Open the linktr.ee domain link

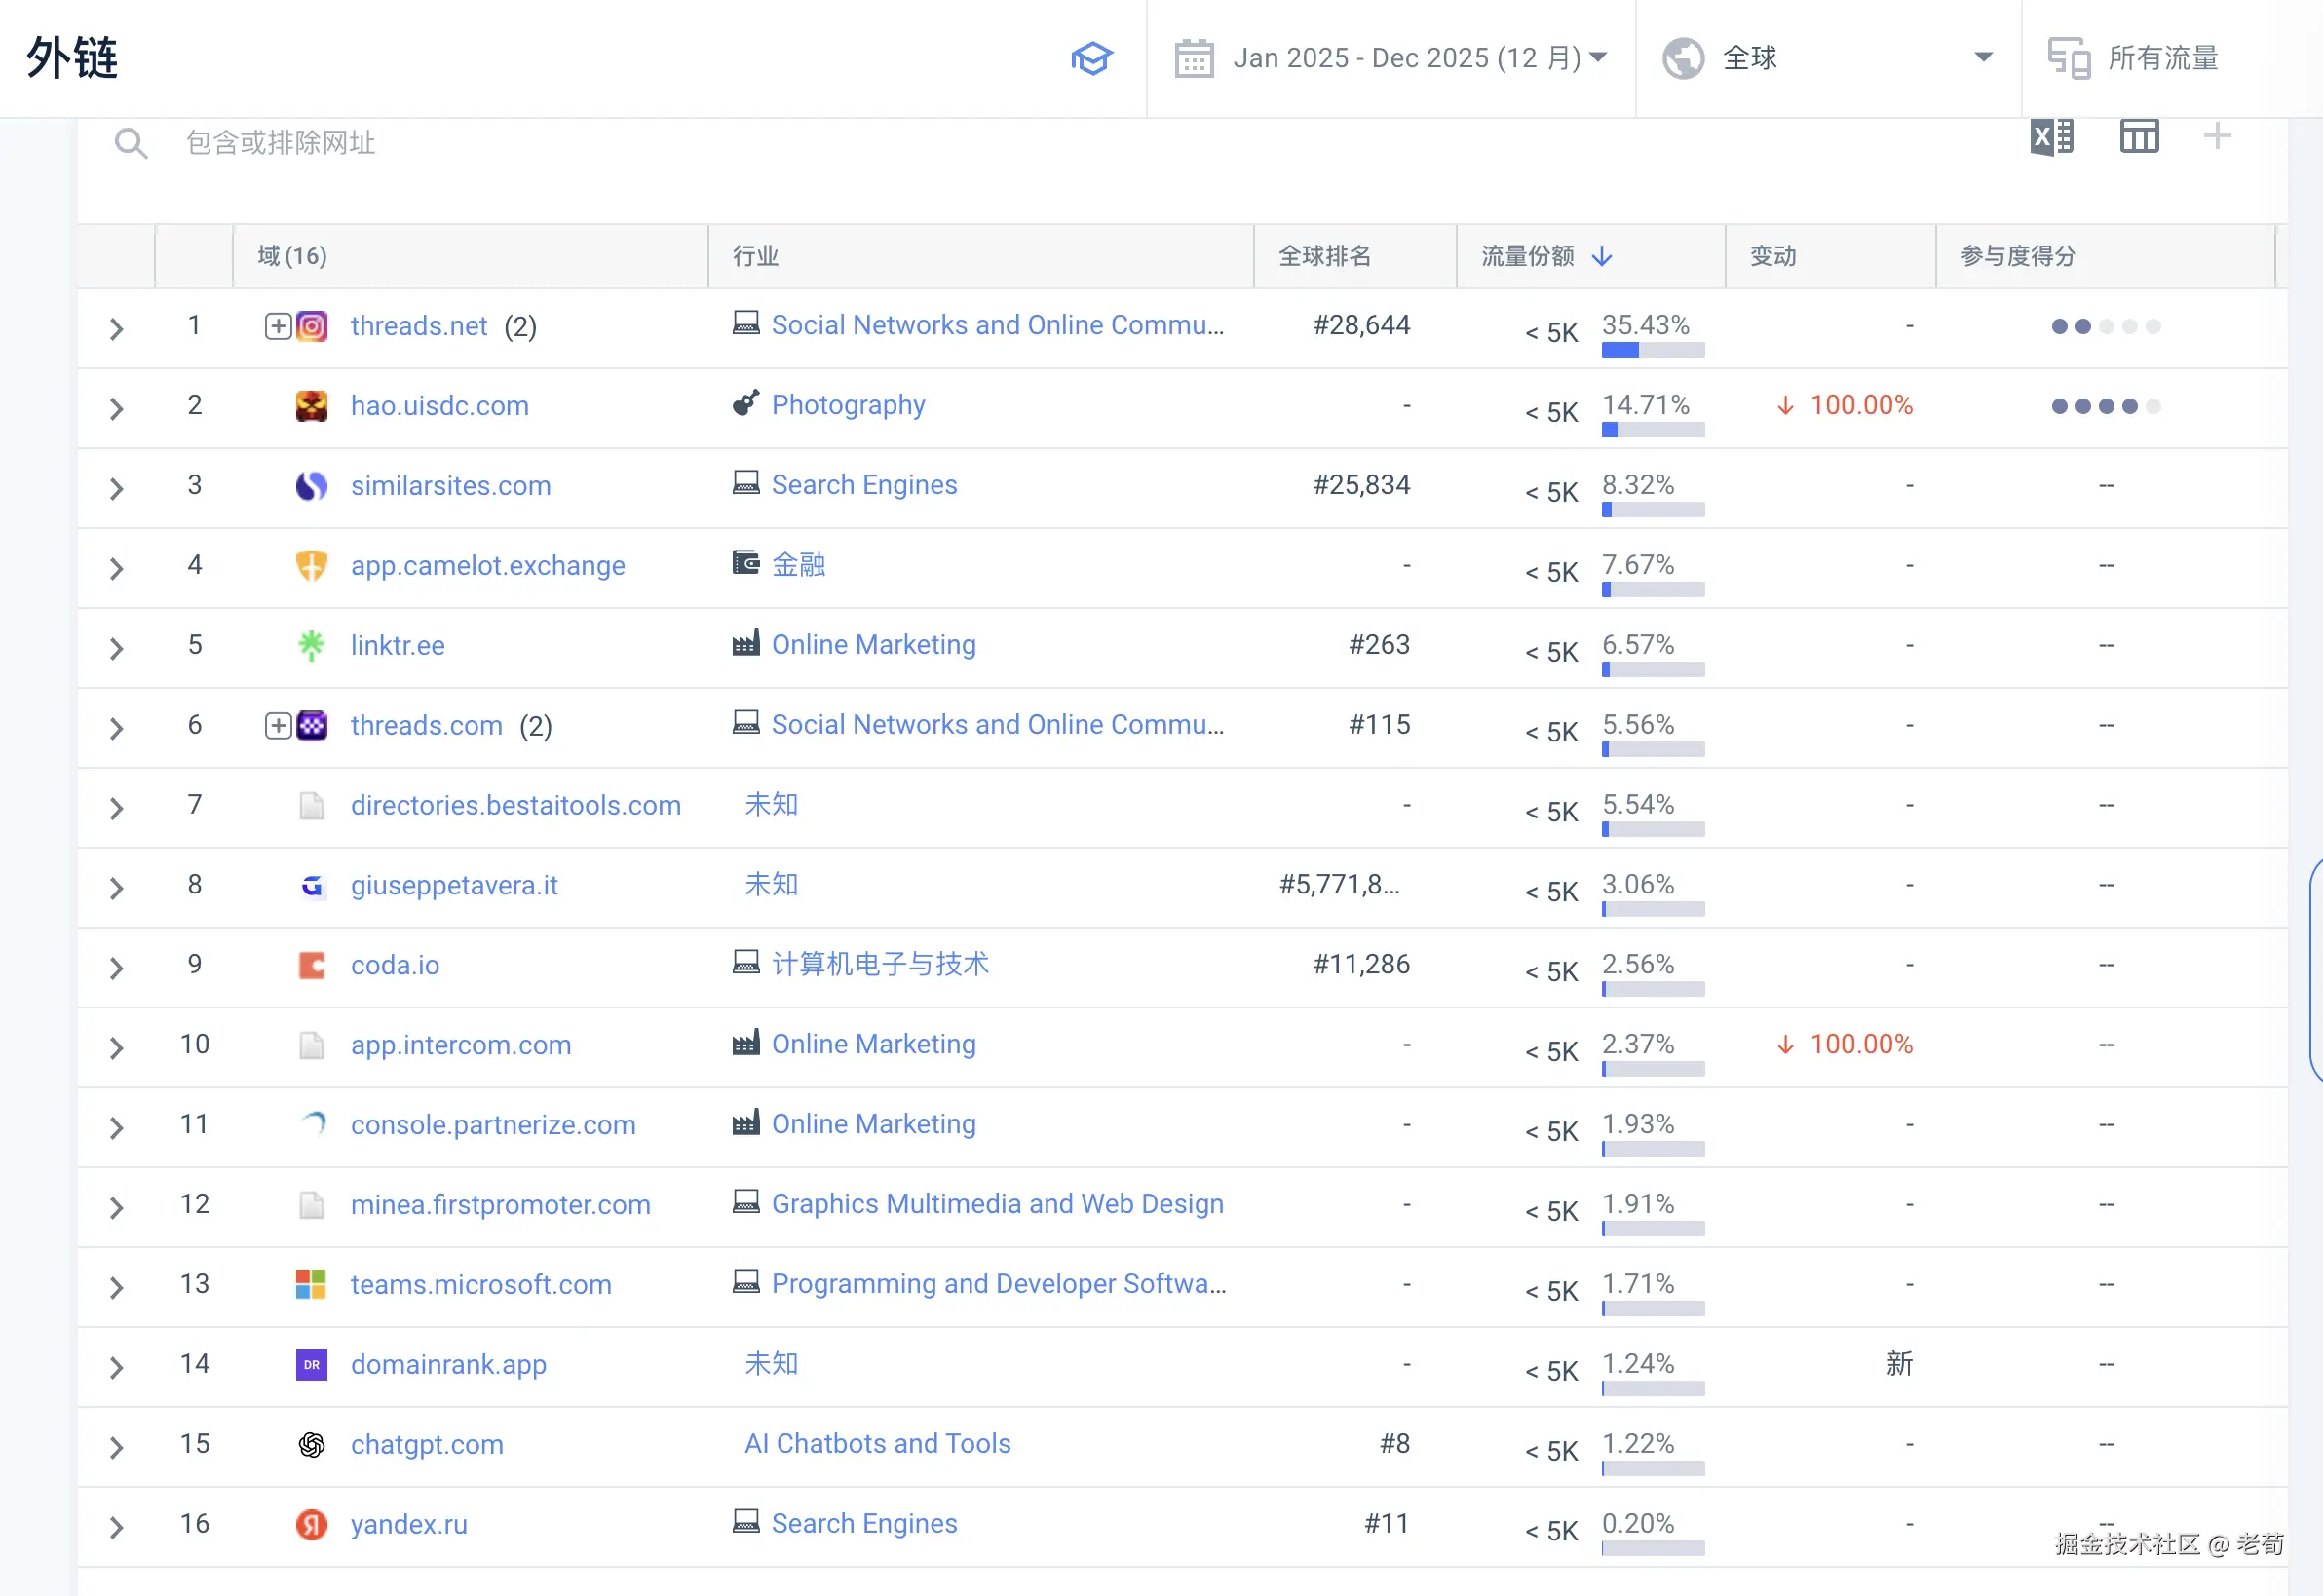click(397, 646)
